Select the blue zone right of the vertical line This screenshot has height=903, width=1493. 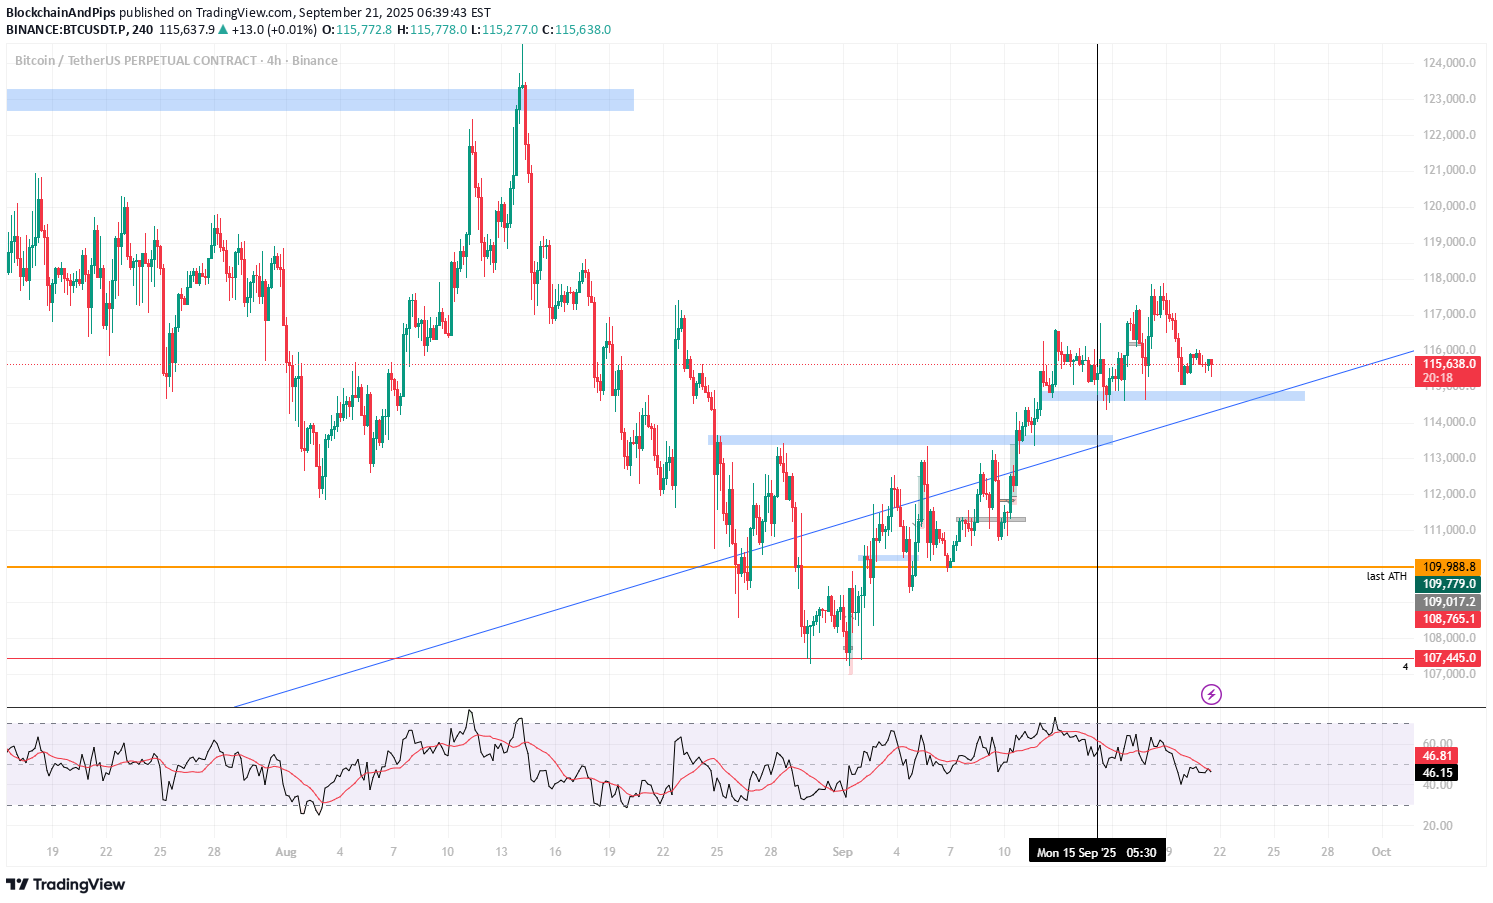(x=1200, y=396)
